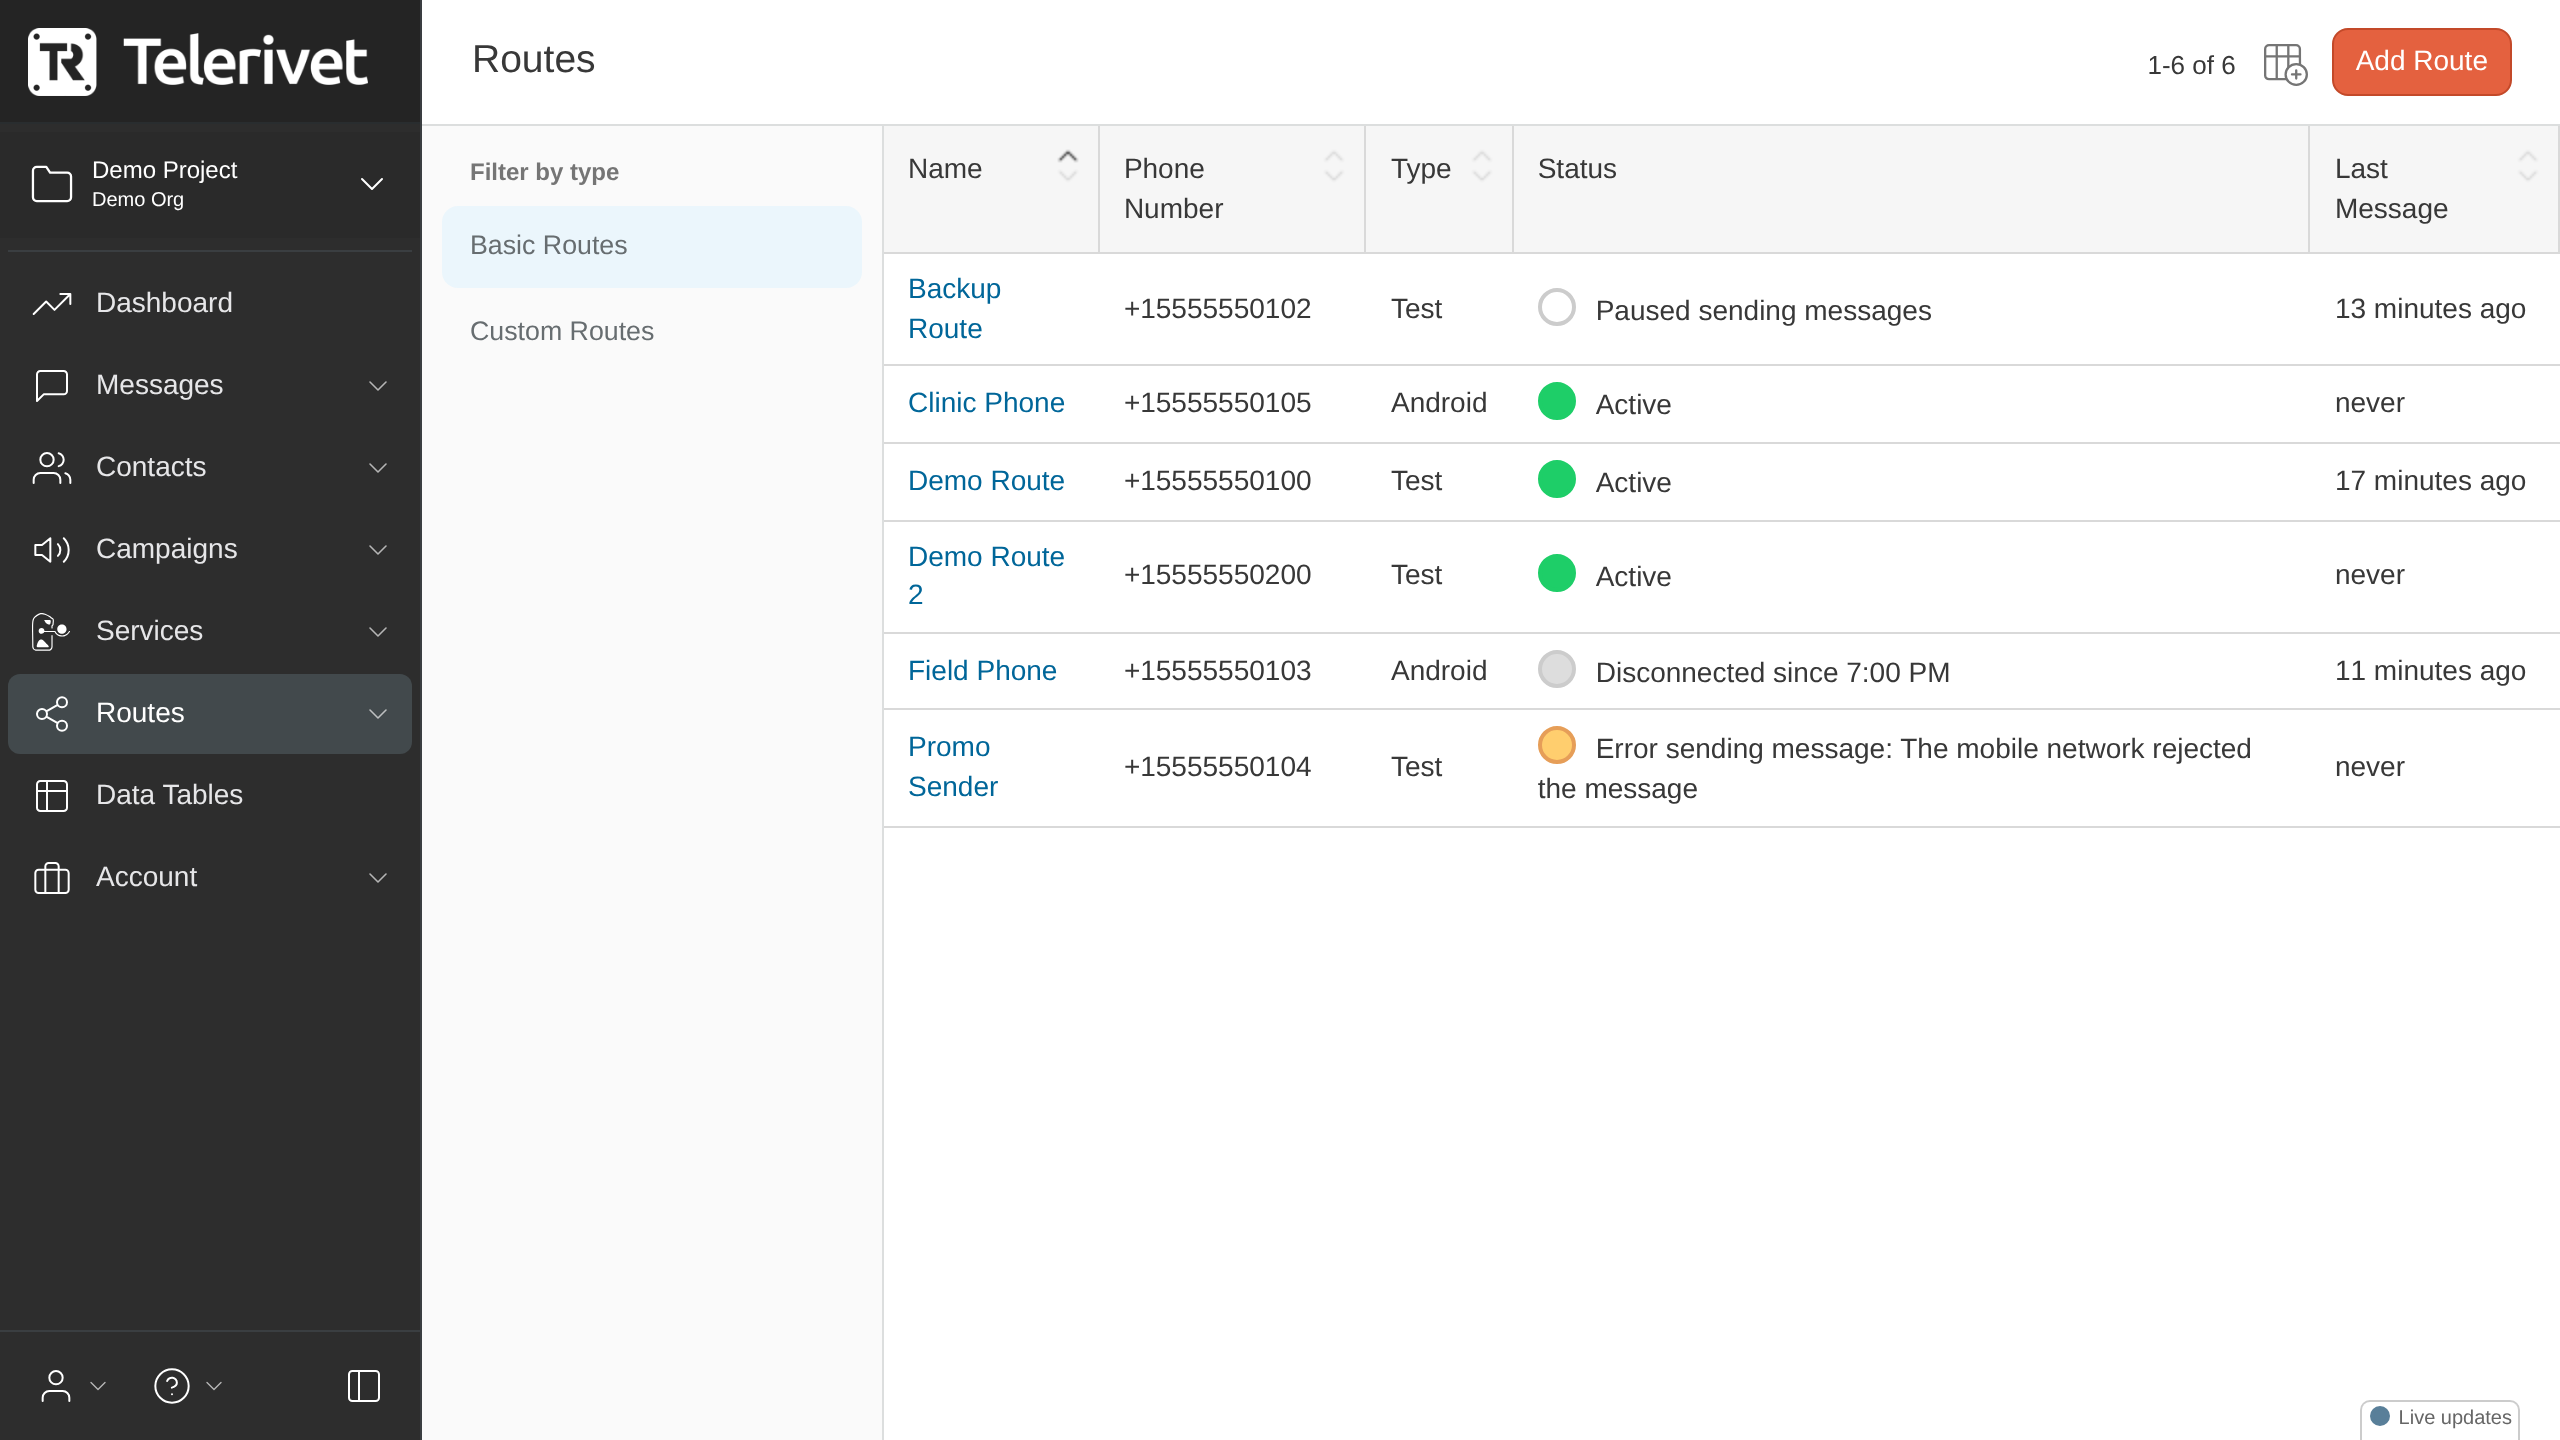This screenshot has height=1440, width=2560.
Task: Click phone number +15555550105
Action: pos(1217,403)
